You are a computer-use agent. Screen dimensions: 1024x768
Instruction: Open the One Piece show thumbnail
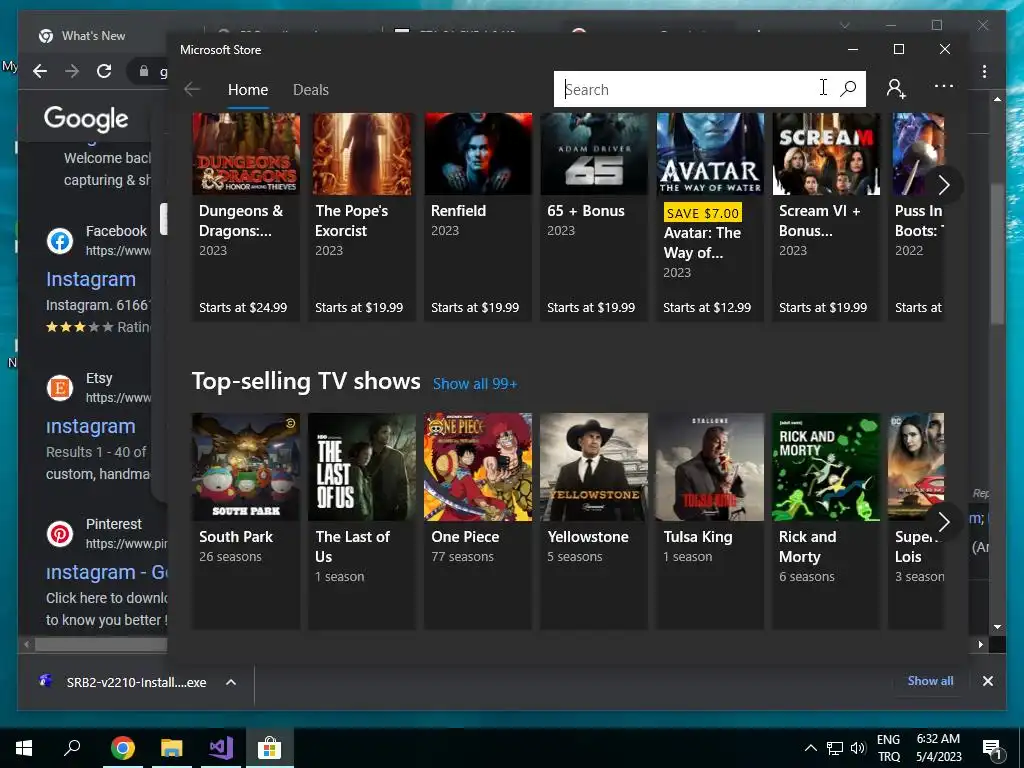(478, 467)
